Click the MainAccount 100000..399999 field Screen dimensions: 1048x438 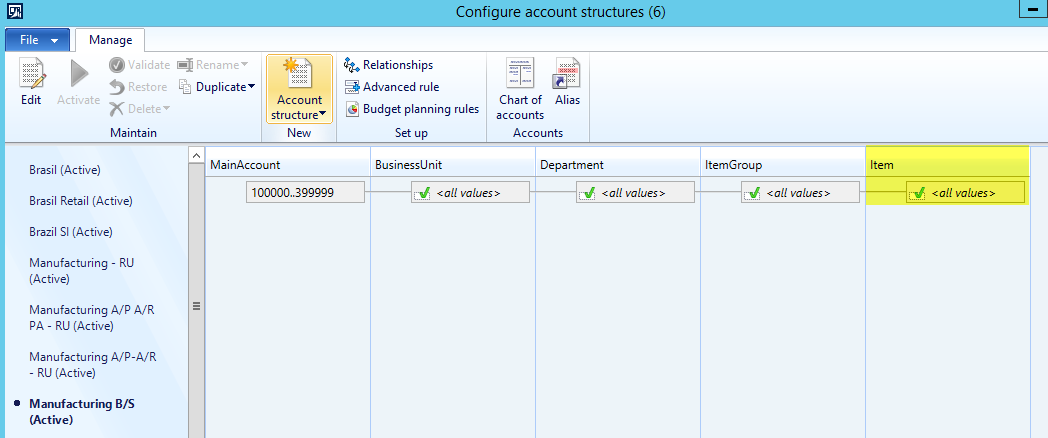(x=305, y=193)
